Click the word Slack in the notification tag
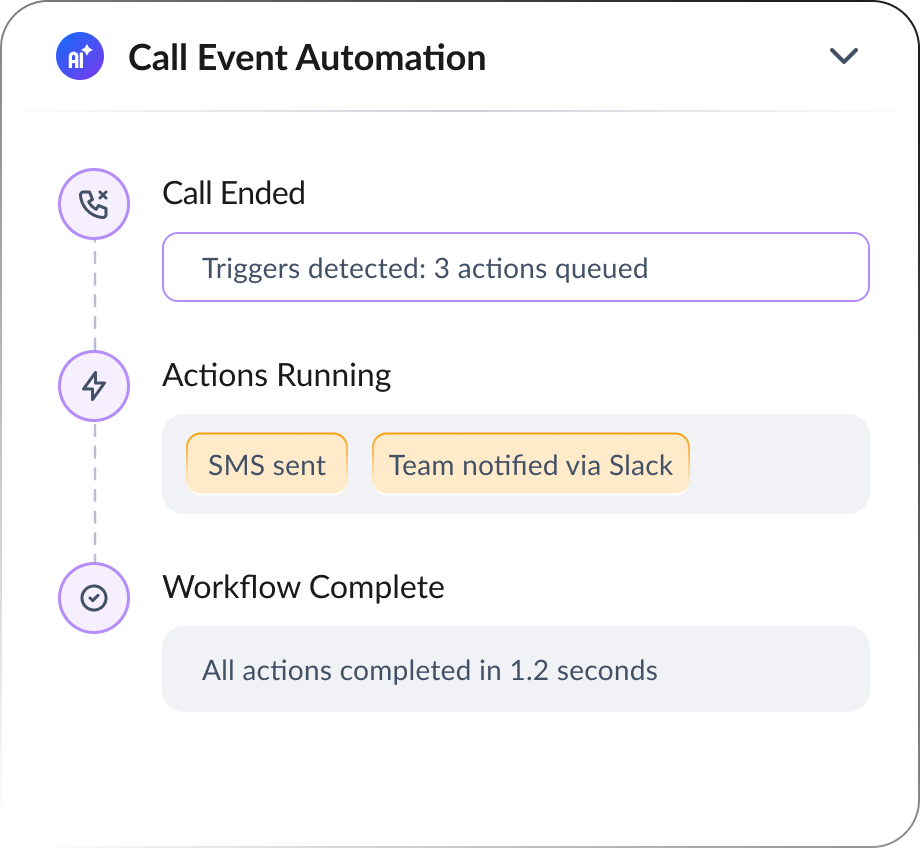The width and height of the screenshot is (920, 848). click(641, 465)
